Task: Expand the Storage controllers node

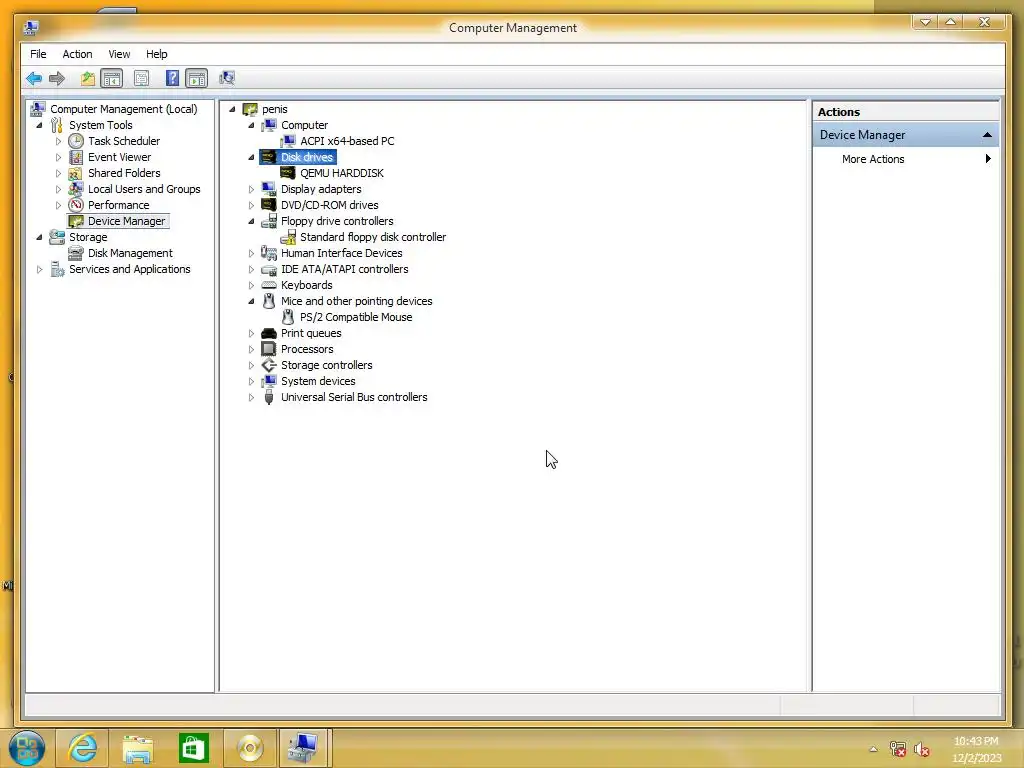Action: click(251, 365)
